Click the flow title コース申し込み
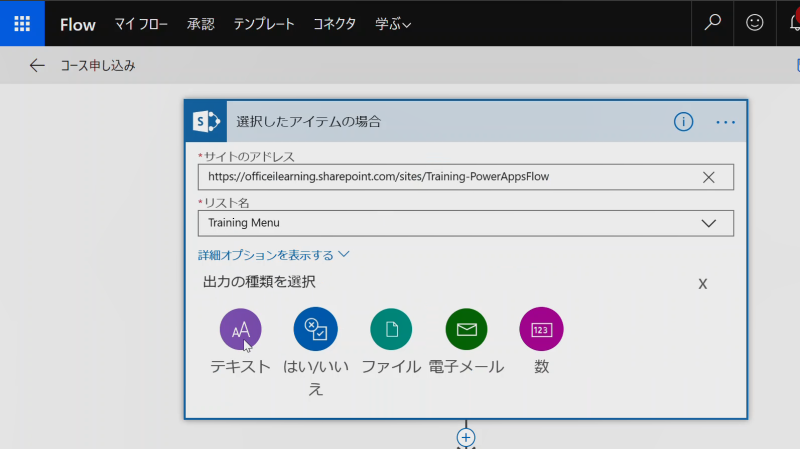The width and height of the screenshot is (800, 449). click(x=98, y=65)
